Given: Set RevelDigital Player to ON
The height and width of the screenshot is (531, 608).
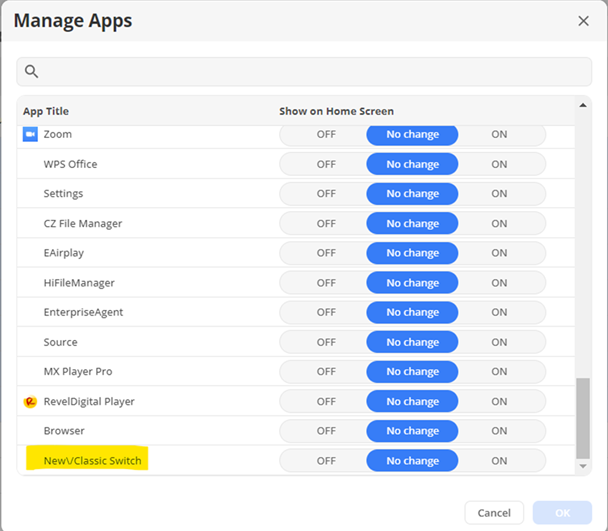Looking at the screenshot, I should [x=499, y=401].
